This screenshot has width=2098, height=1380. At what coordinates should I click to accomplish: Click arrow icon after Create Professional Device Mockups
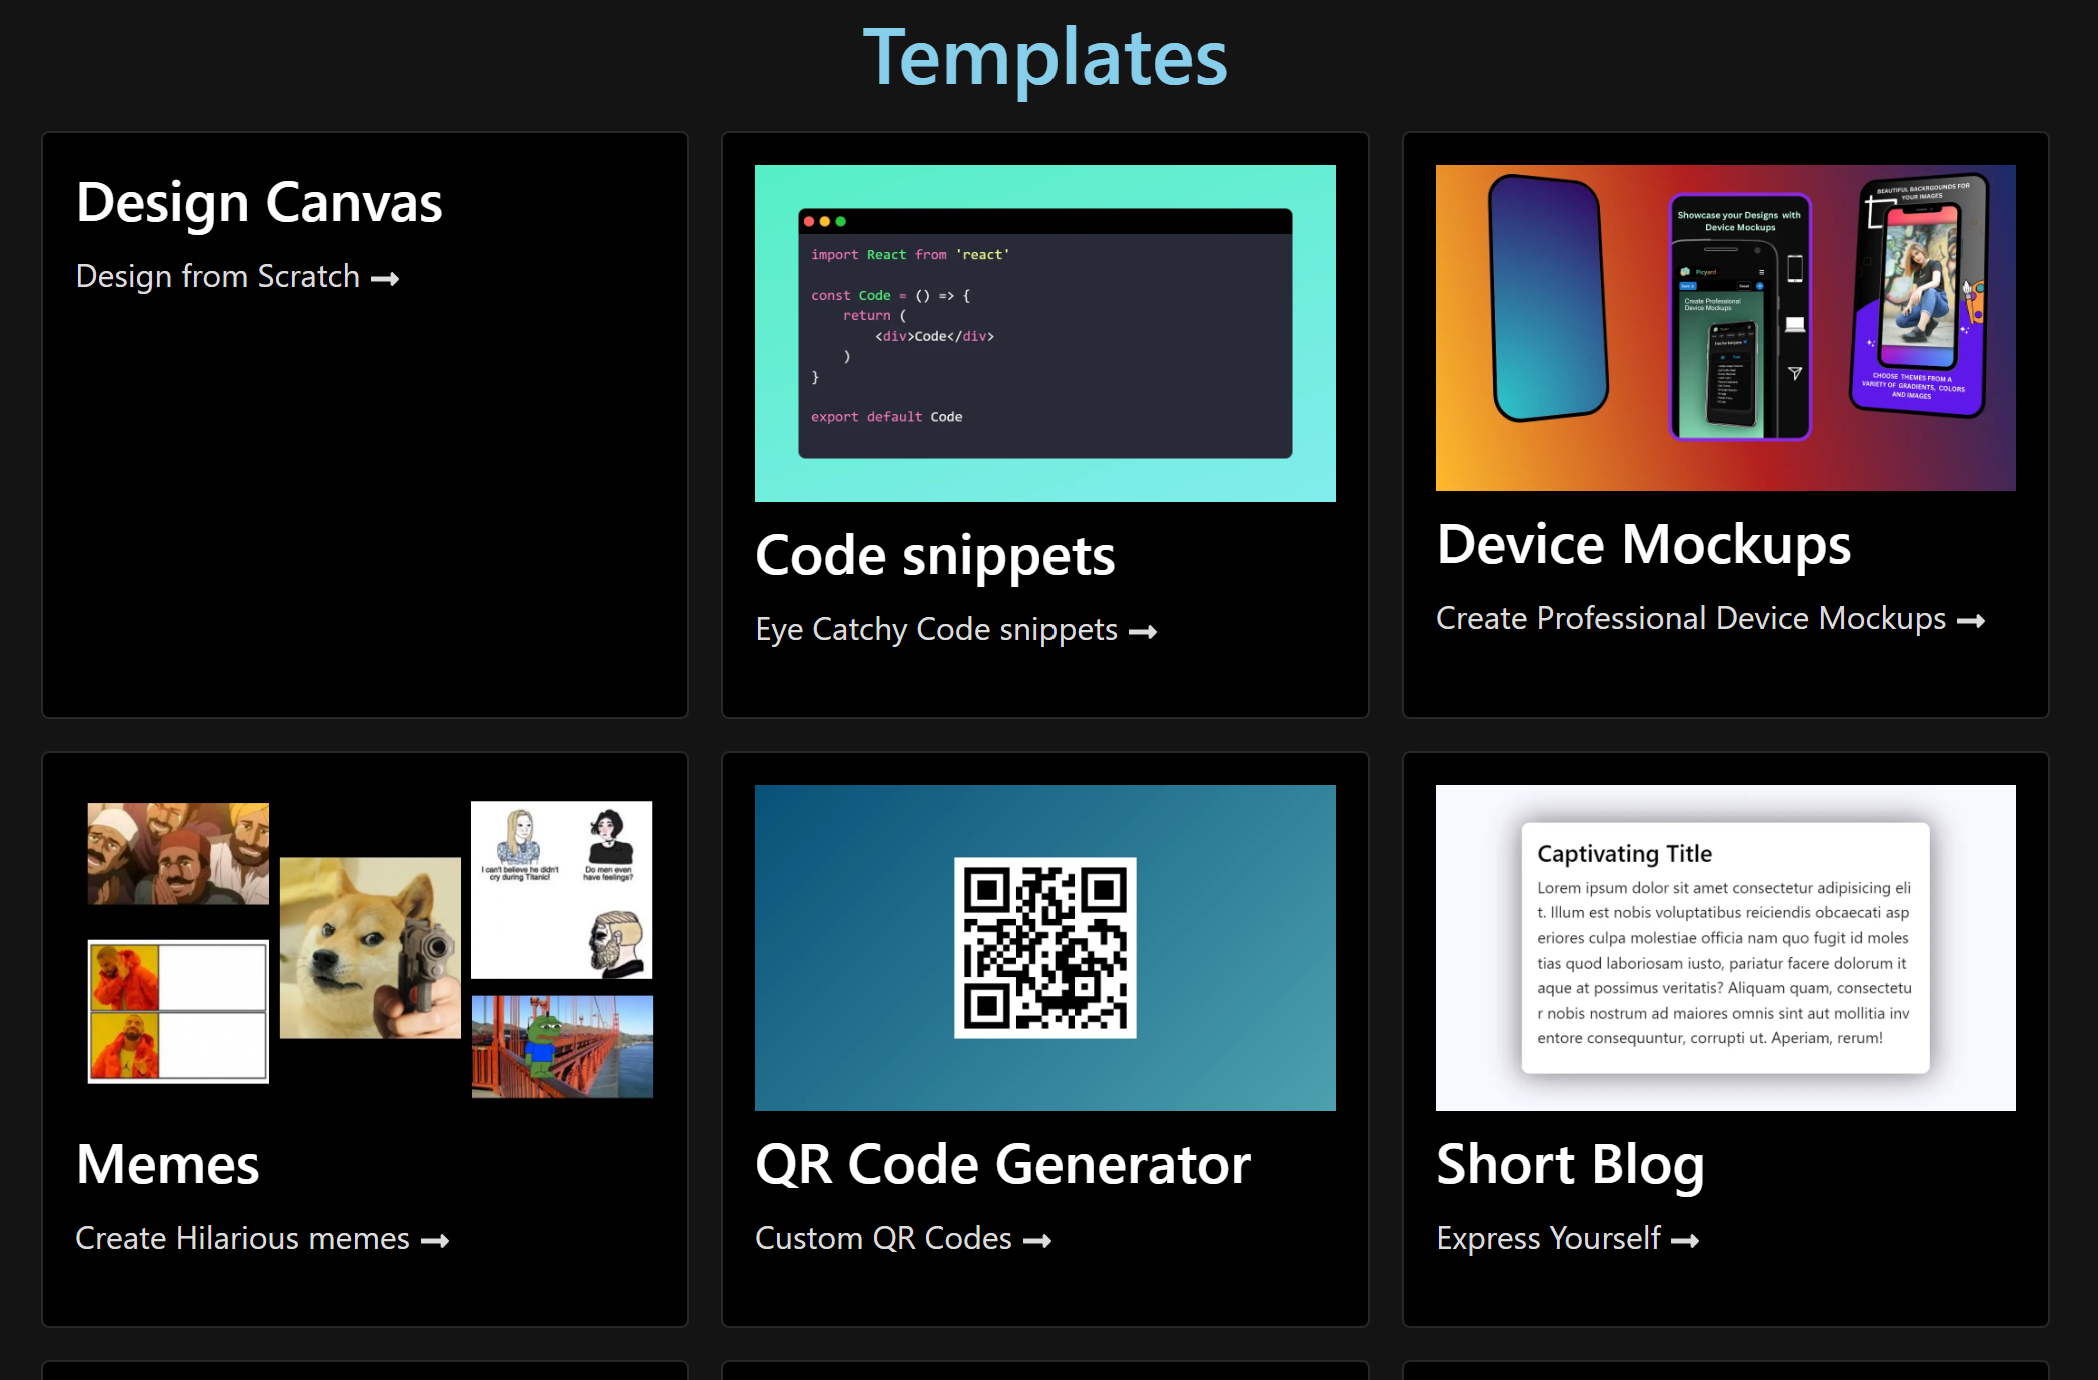click(x=1971, y=621)
